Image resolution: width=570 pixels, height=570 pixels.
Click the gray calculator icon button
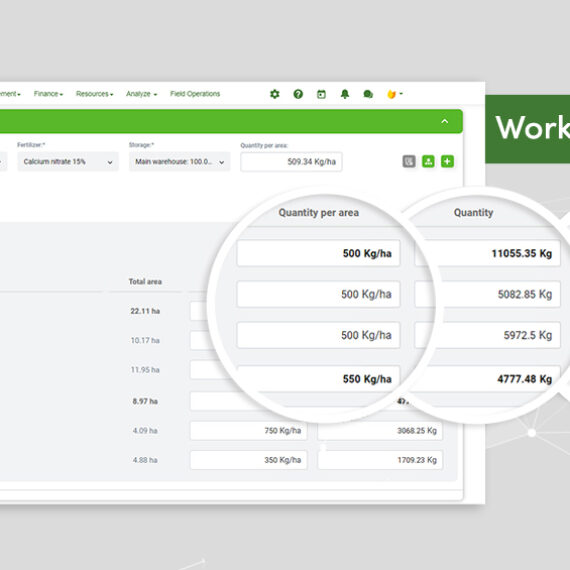coord(409,161)
